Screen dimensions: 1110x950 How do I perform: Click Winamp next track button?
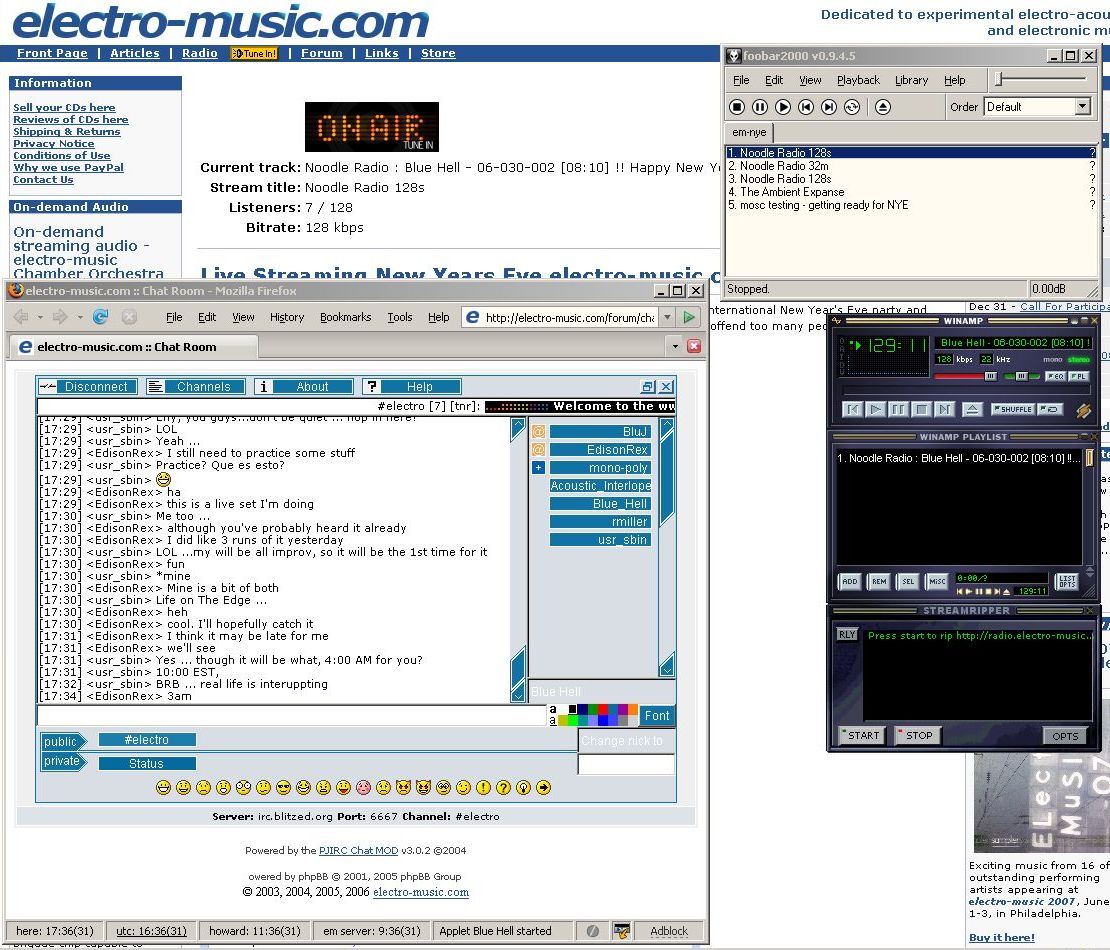click(944, 409)
